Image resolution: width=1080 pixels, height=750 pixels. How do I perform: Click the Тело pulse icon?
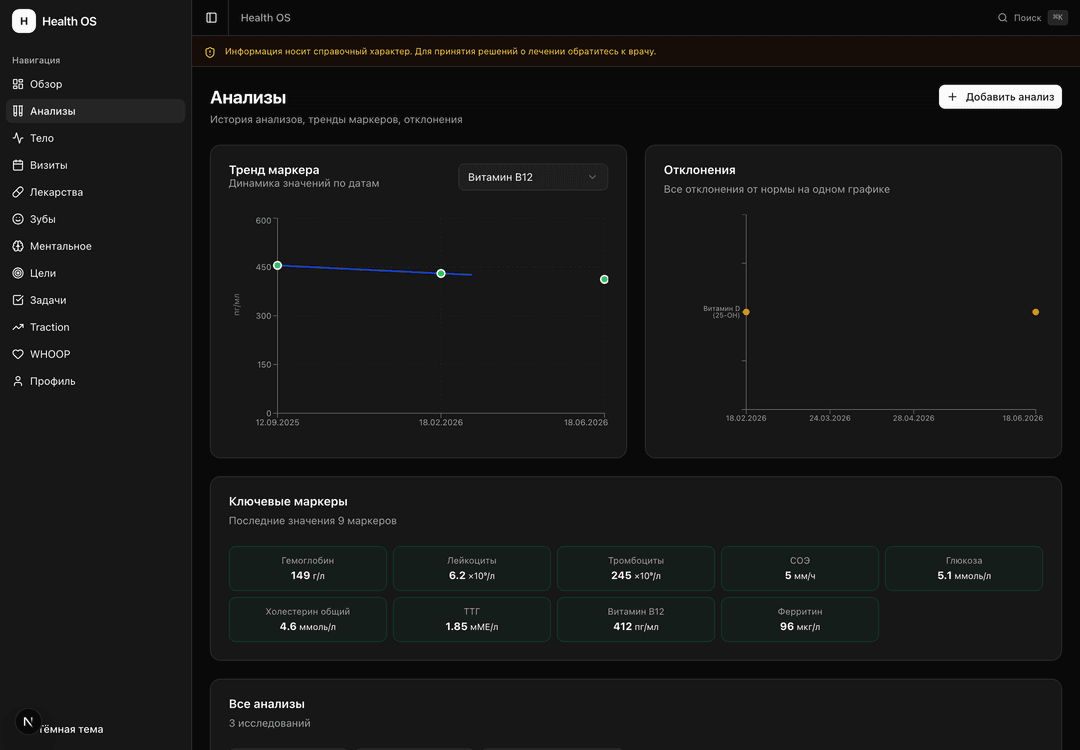(18, 138)
